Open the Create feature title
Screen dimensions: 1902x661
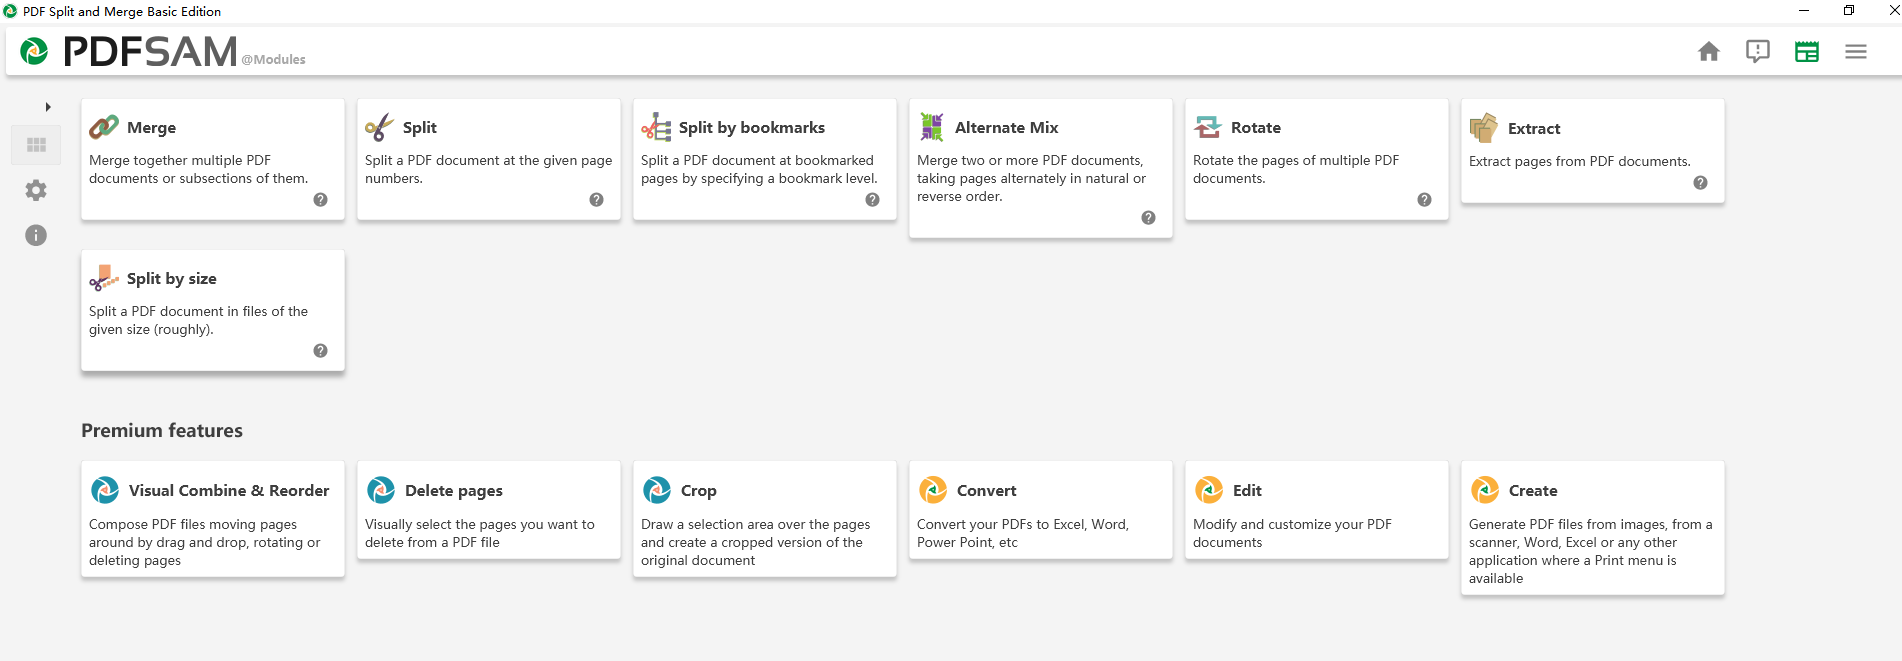pyautogui.click(x=1533, y=491)
